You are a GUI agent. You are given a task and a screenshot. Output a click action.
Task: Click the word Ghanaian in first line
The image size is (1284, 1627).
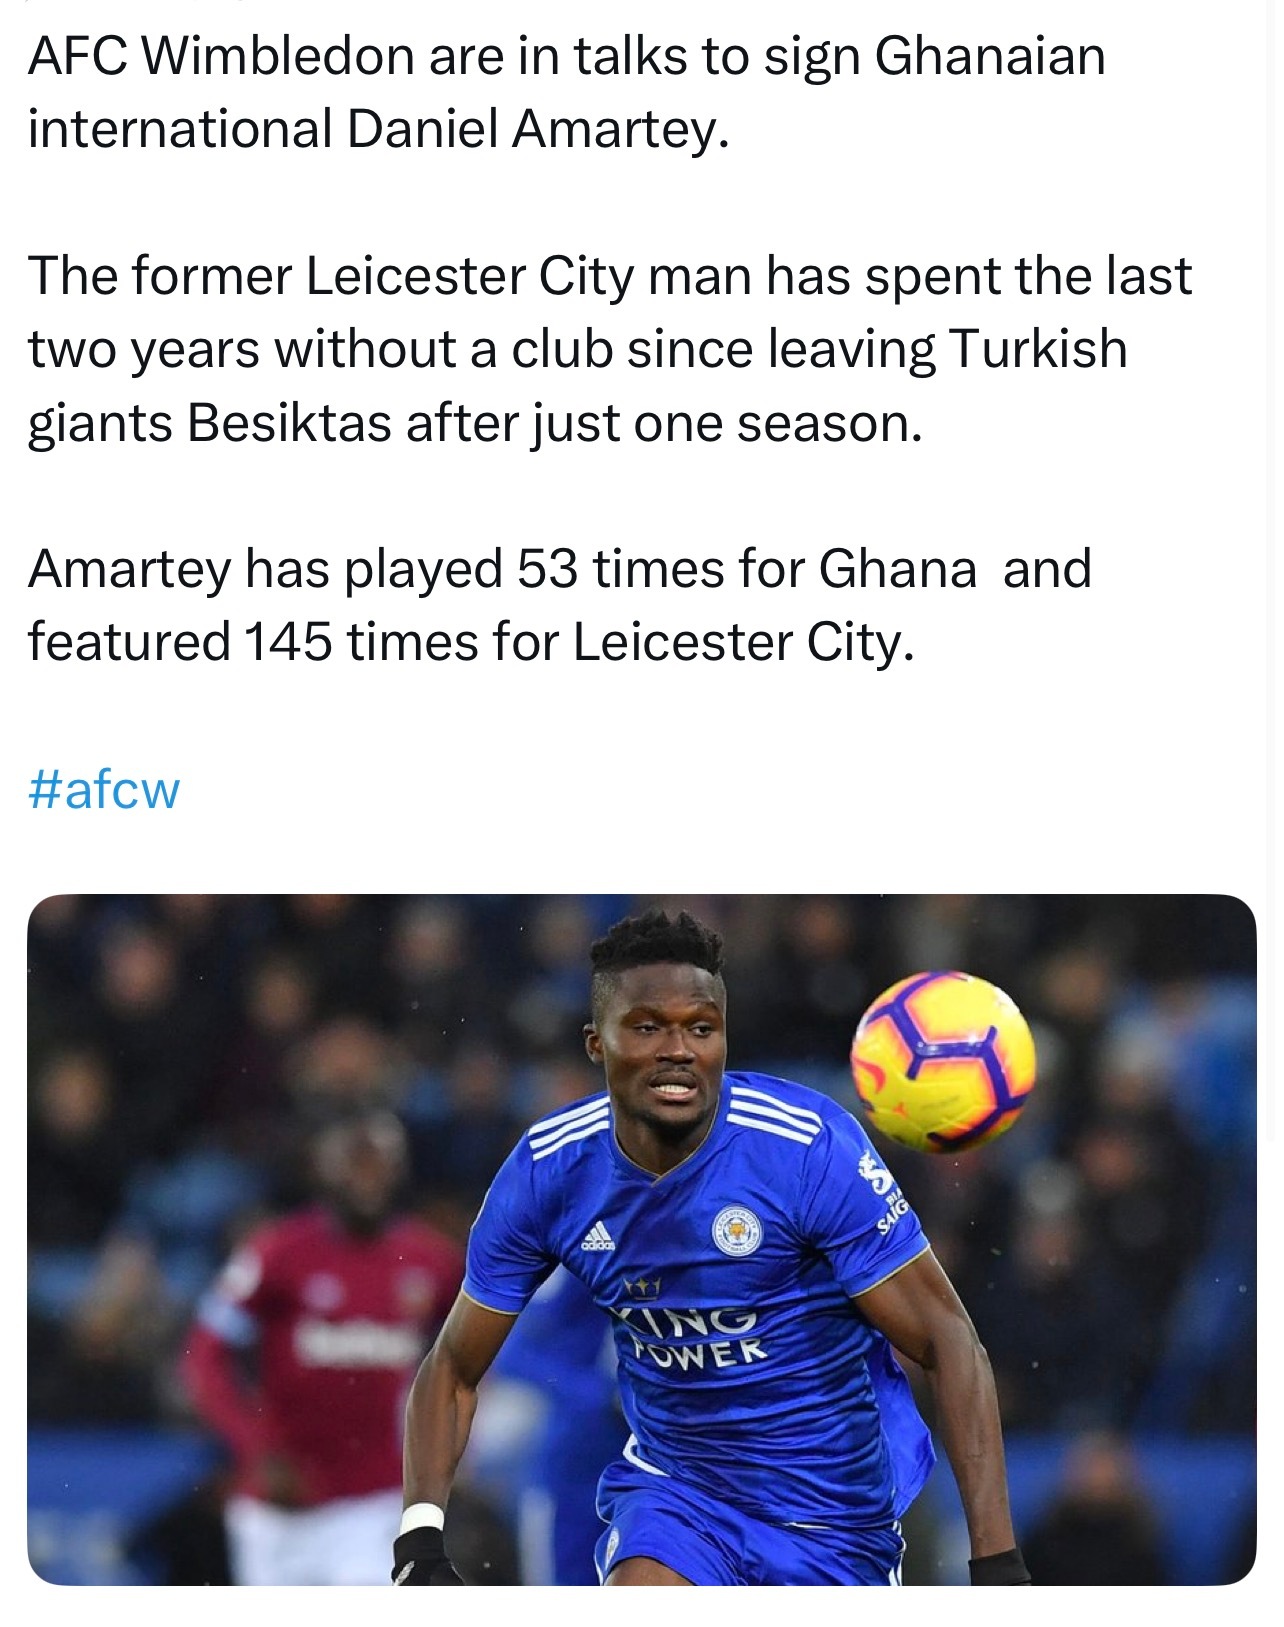pos(990,56)
